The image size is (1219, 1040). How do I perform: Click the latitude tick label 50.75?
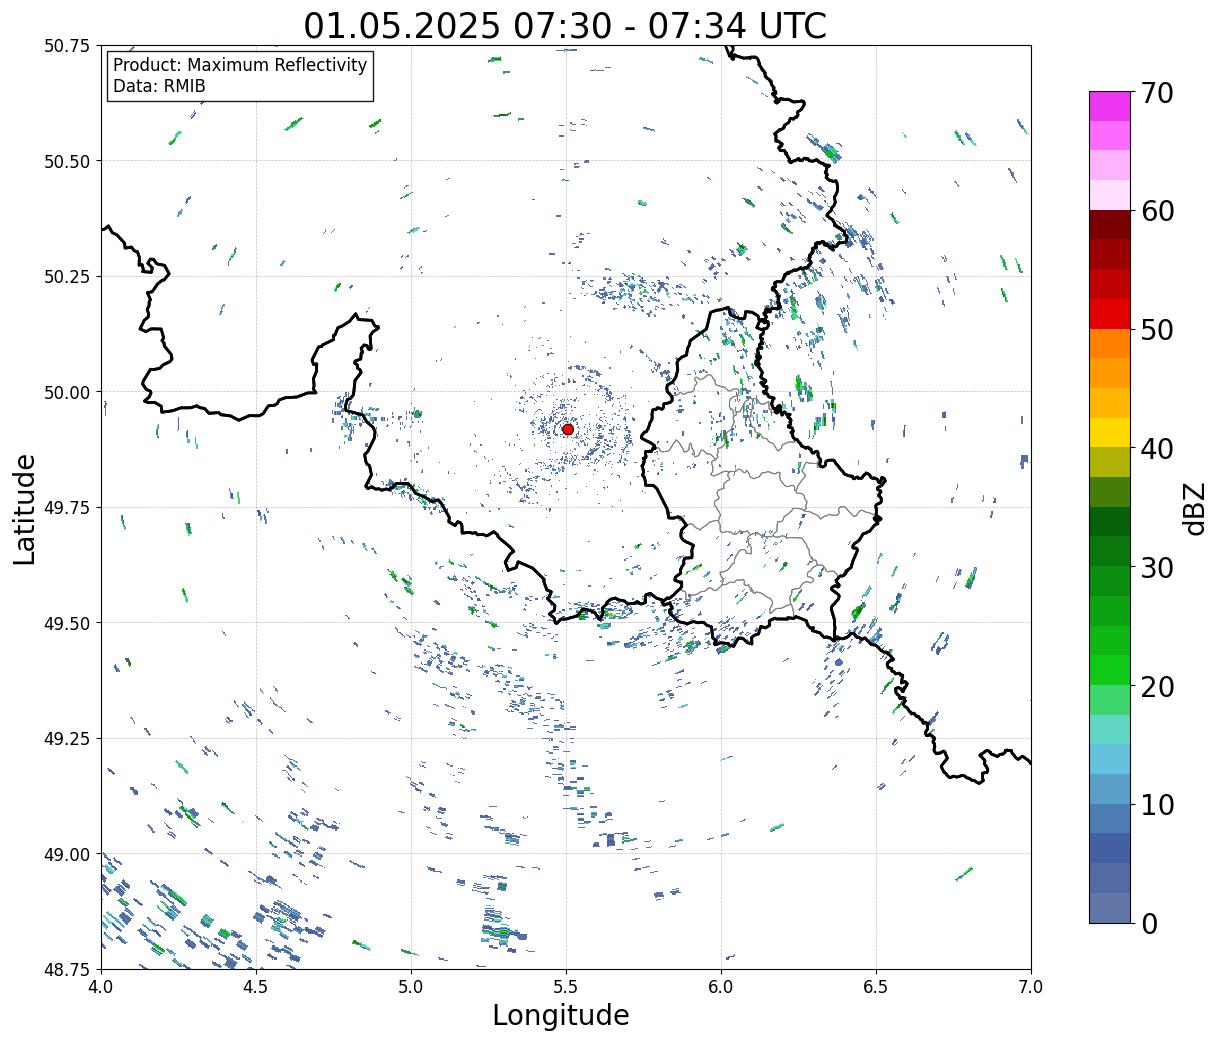pyautogui.click(x=67, y=46)
